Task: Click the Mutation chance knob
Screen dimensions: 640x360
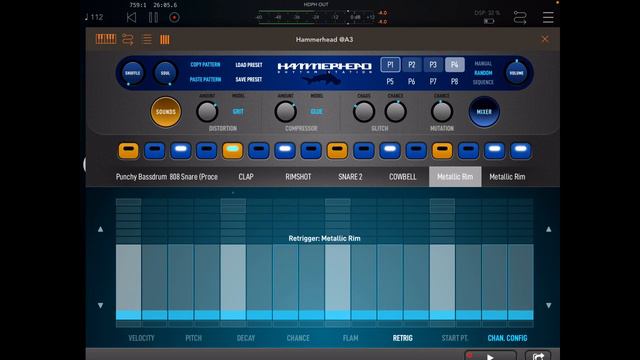Action: [442, 111]
